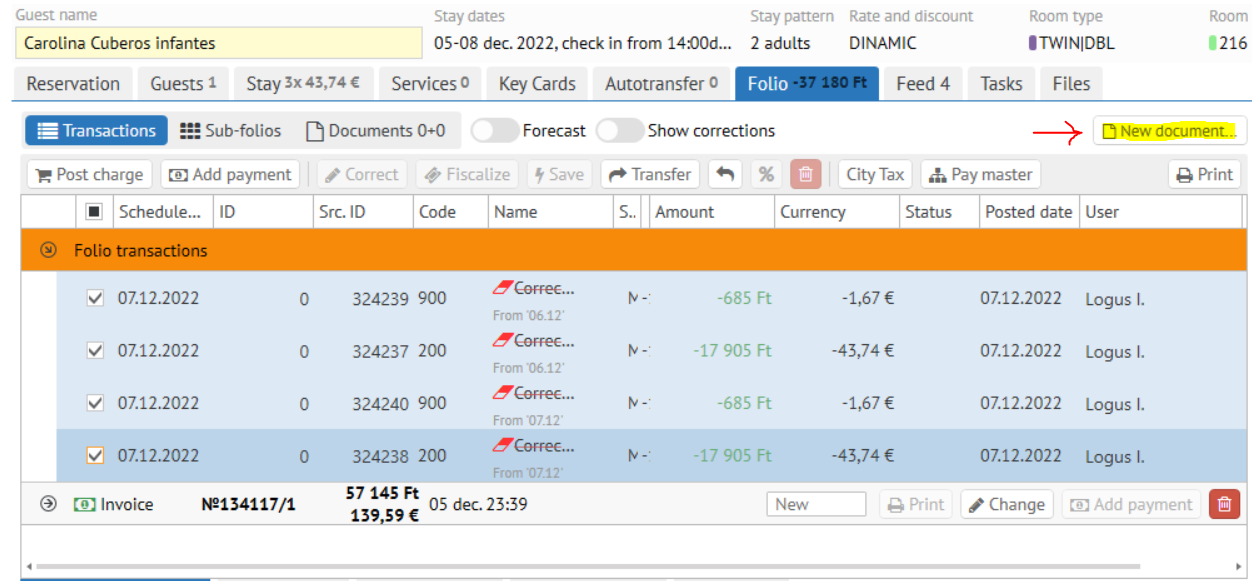Click the Guest name input field
Screen dimensions: 1252x581
tap(219, 43)
